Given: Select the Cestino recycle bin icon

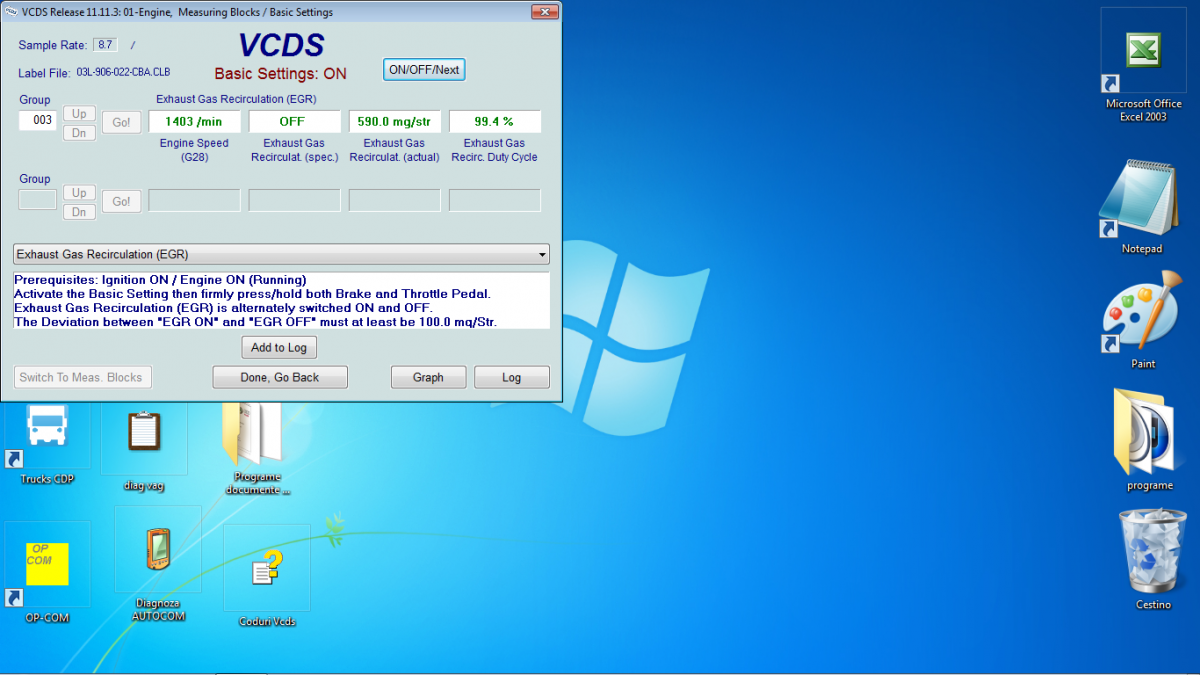Looking at the screenshot, I should point(1152,559).
